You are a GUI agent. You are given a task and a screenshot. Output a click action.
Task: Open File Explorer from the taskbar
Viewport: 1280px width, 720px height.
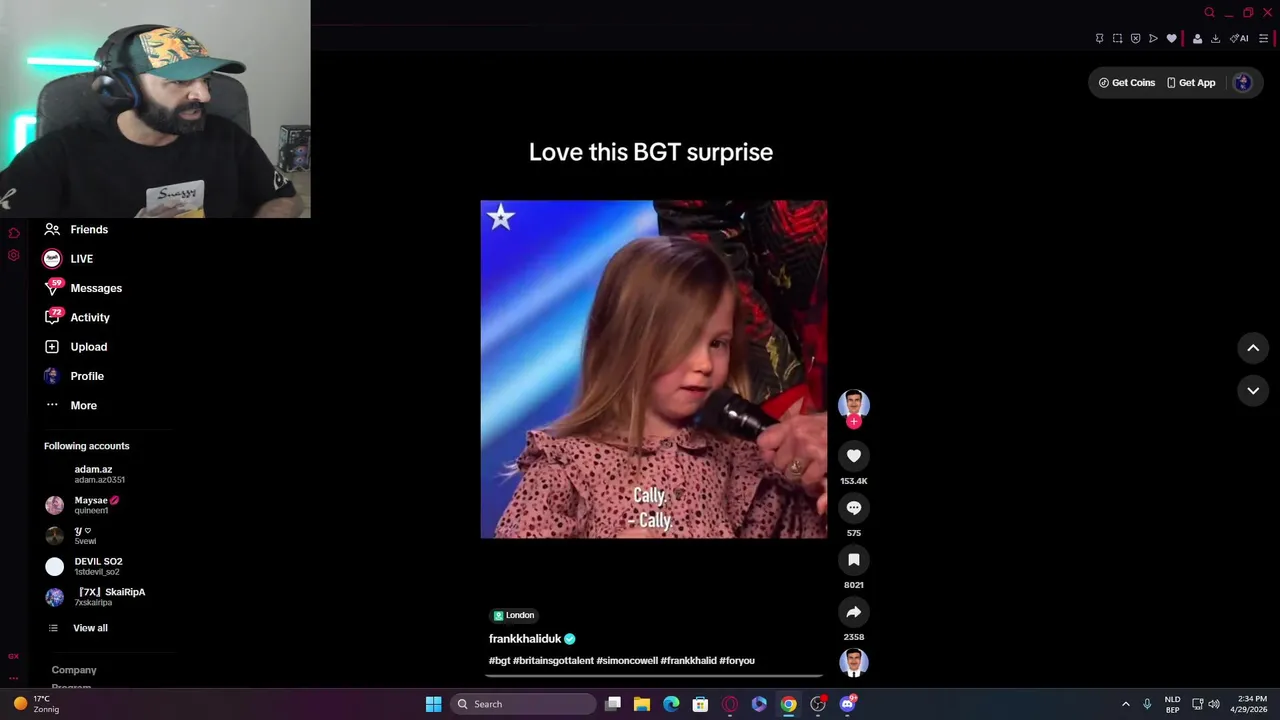642,704
